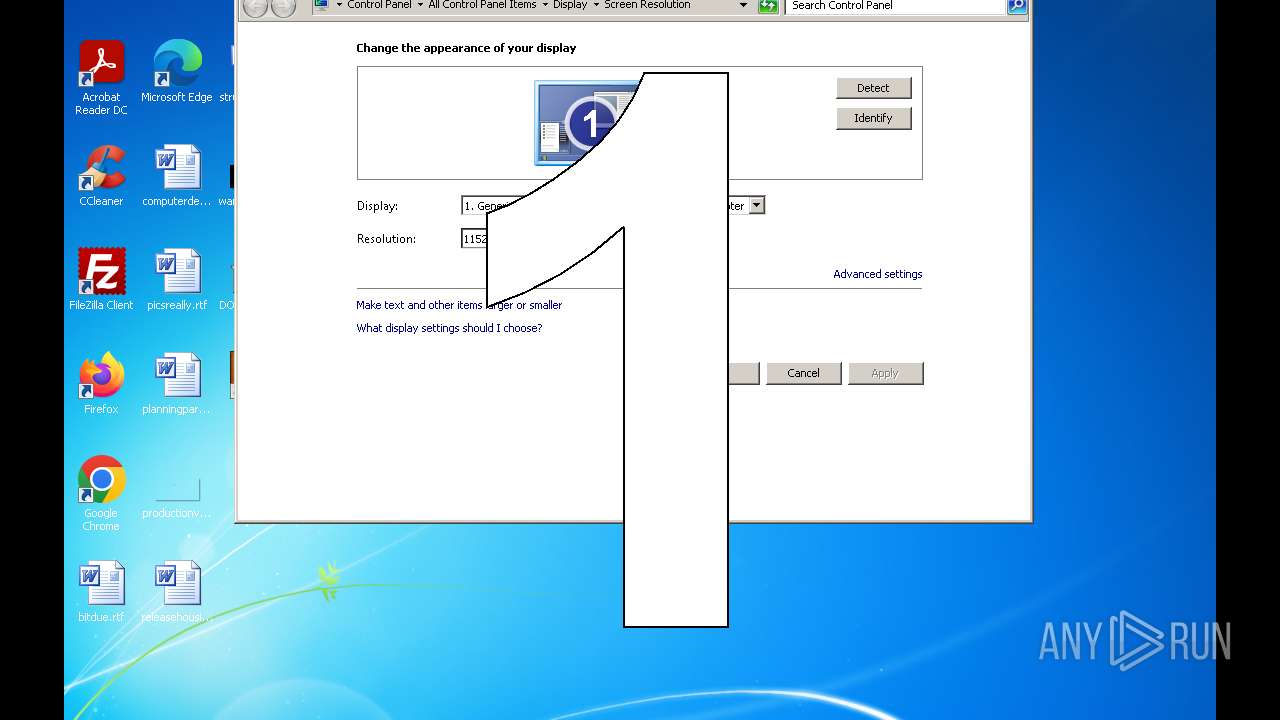This screenshot has height=720, width=1280.
Task: Expand the arrow before Control Panel breadcrumb
Action: [339, 5]
